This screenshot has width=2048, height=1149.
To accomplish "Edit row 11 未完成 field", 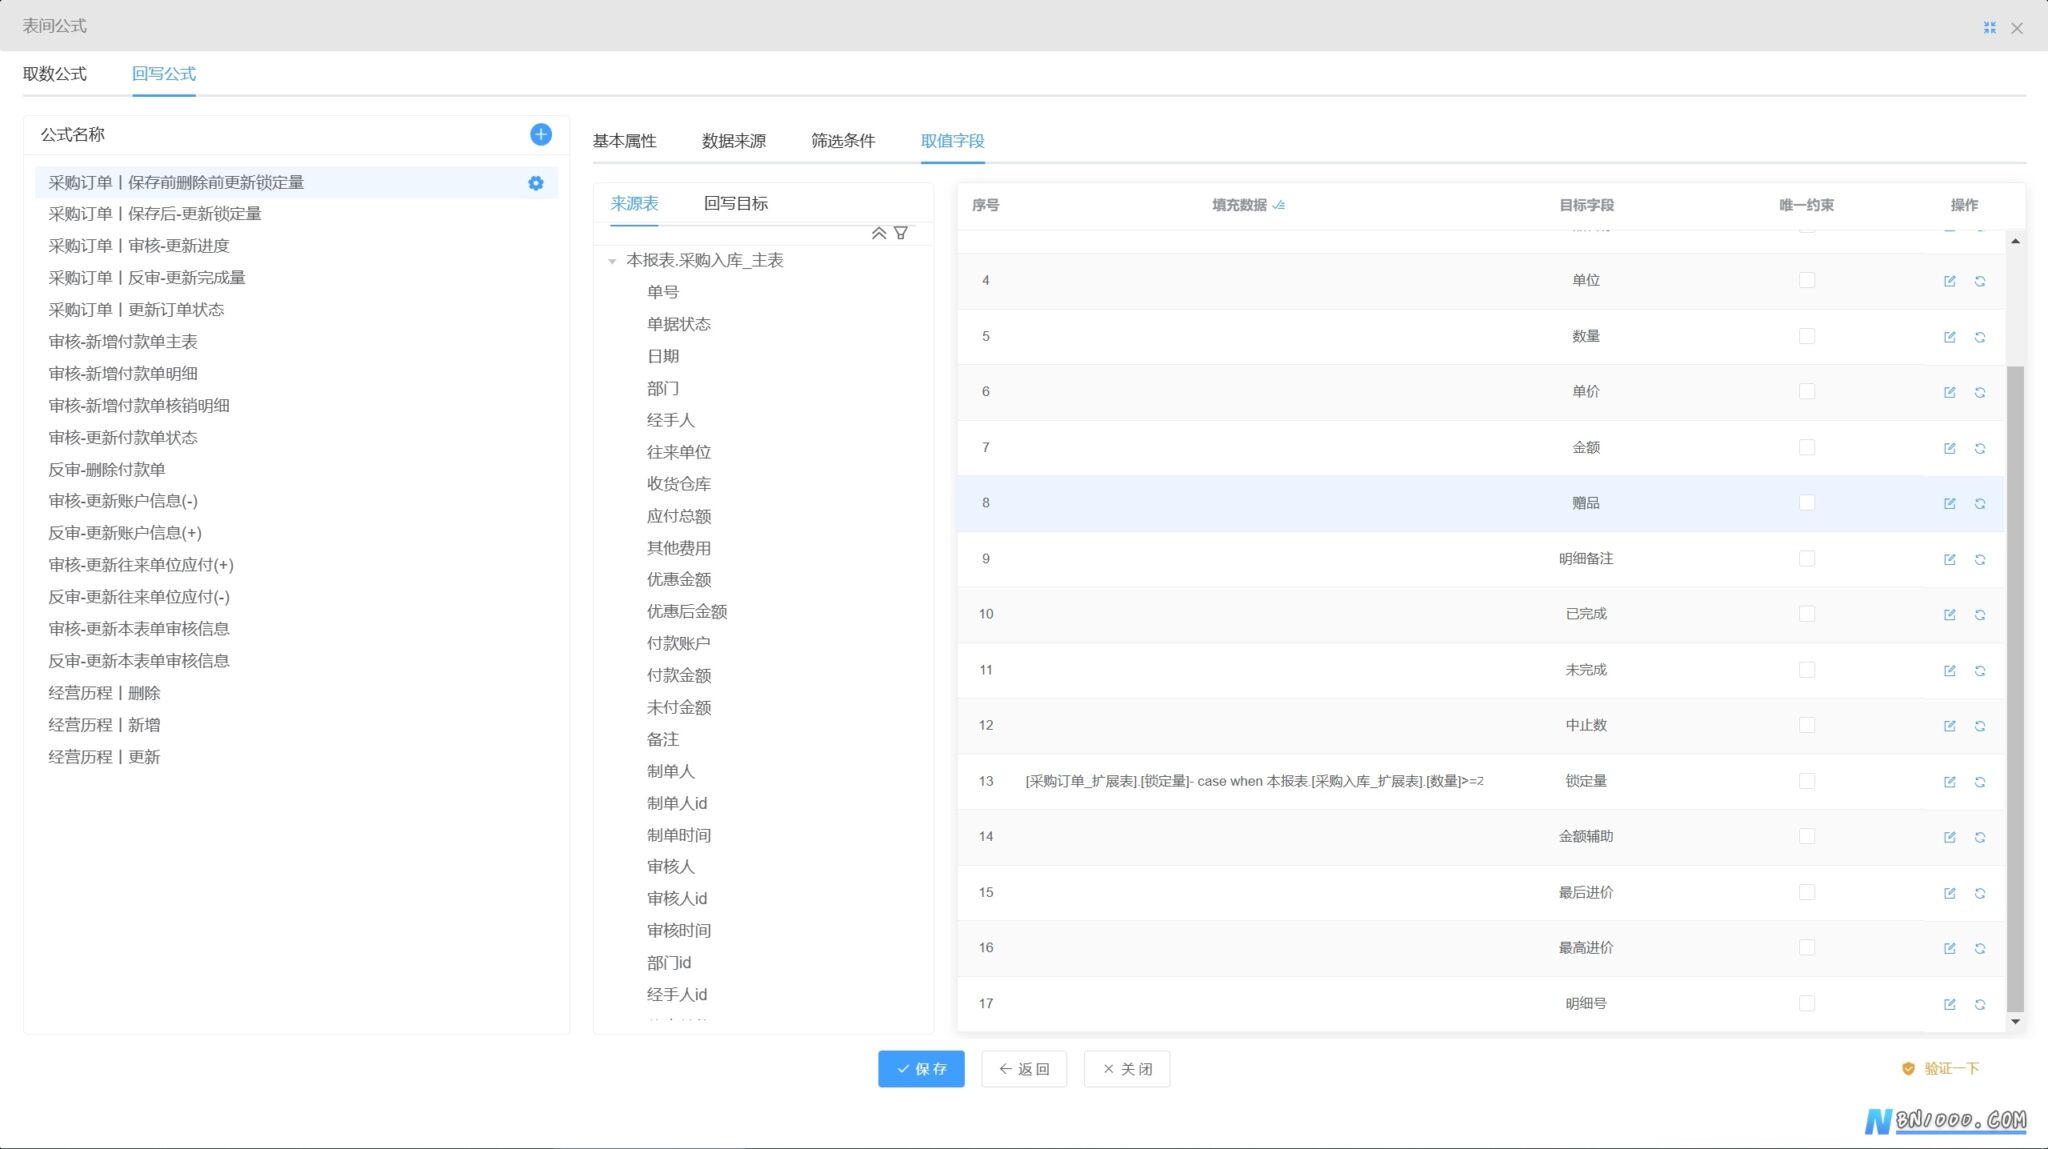I will 1950,670.
